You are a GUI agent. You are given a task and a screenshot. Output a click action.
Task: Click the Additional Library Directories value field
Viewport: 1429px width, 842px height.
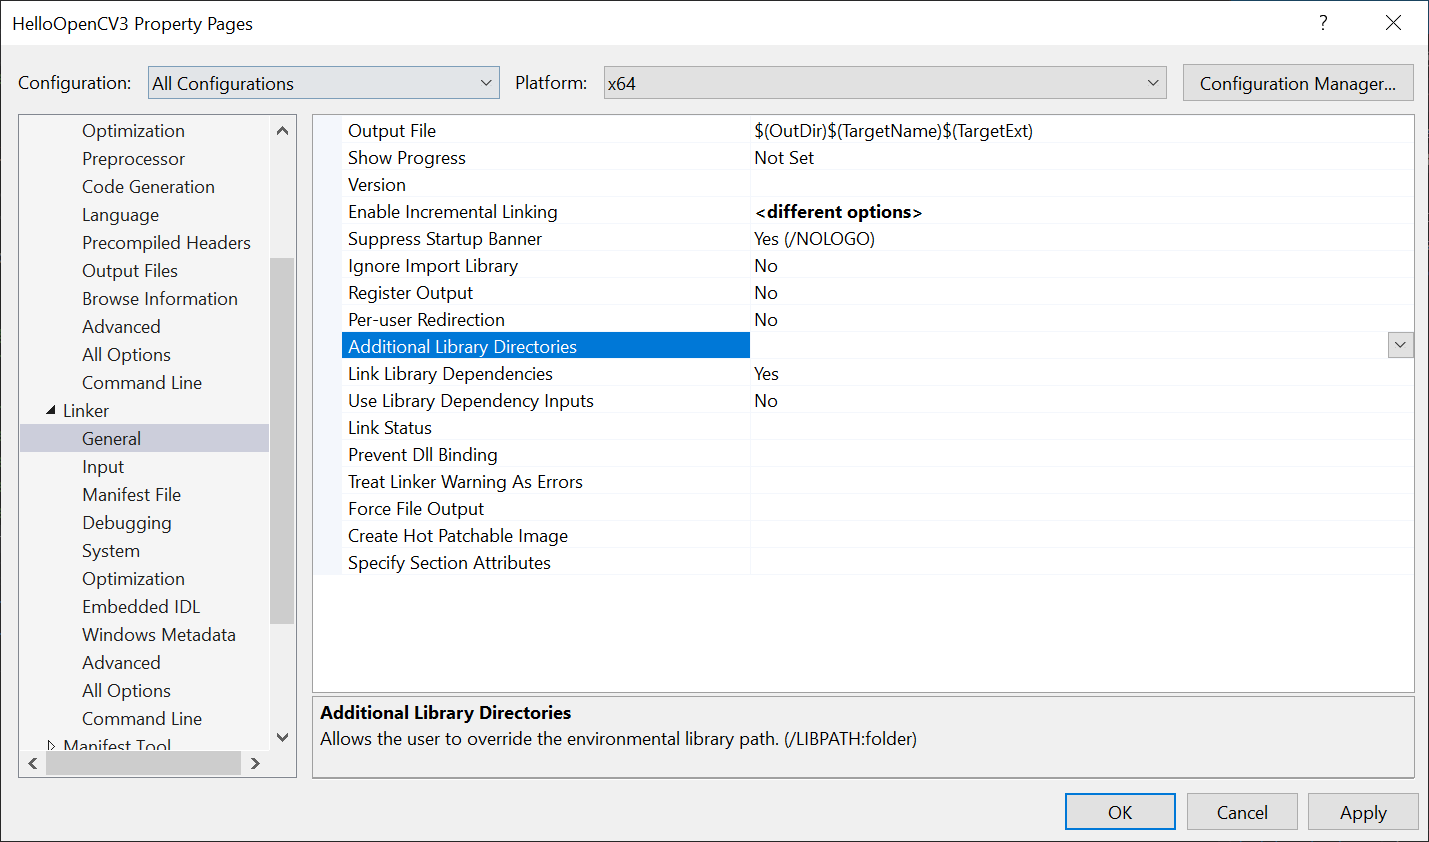1069,346
